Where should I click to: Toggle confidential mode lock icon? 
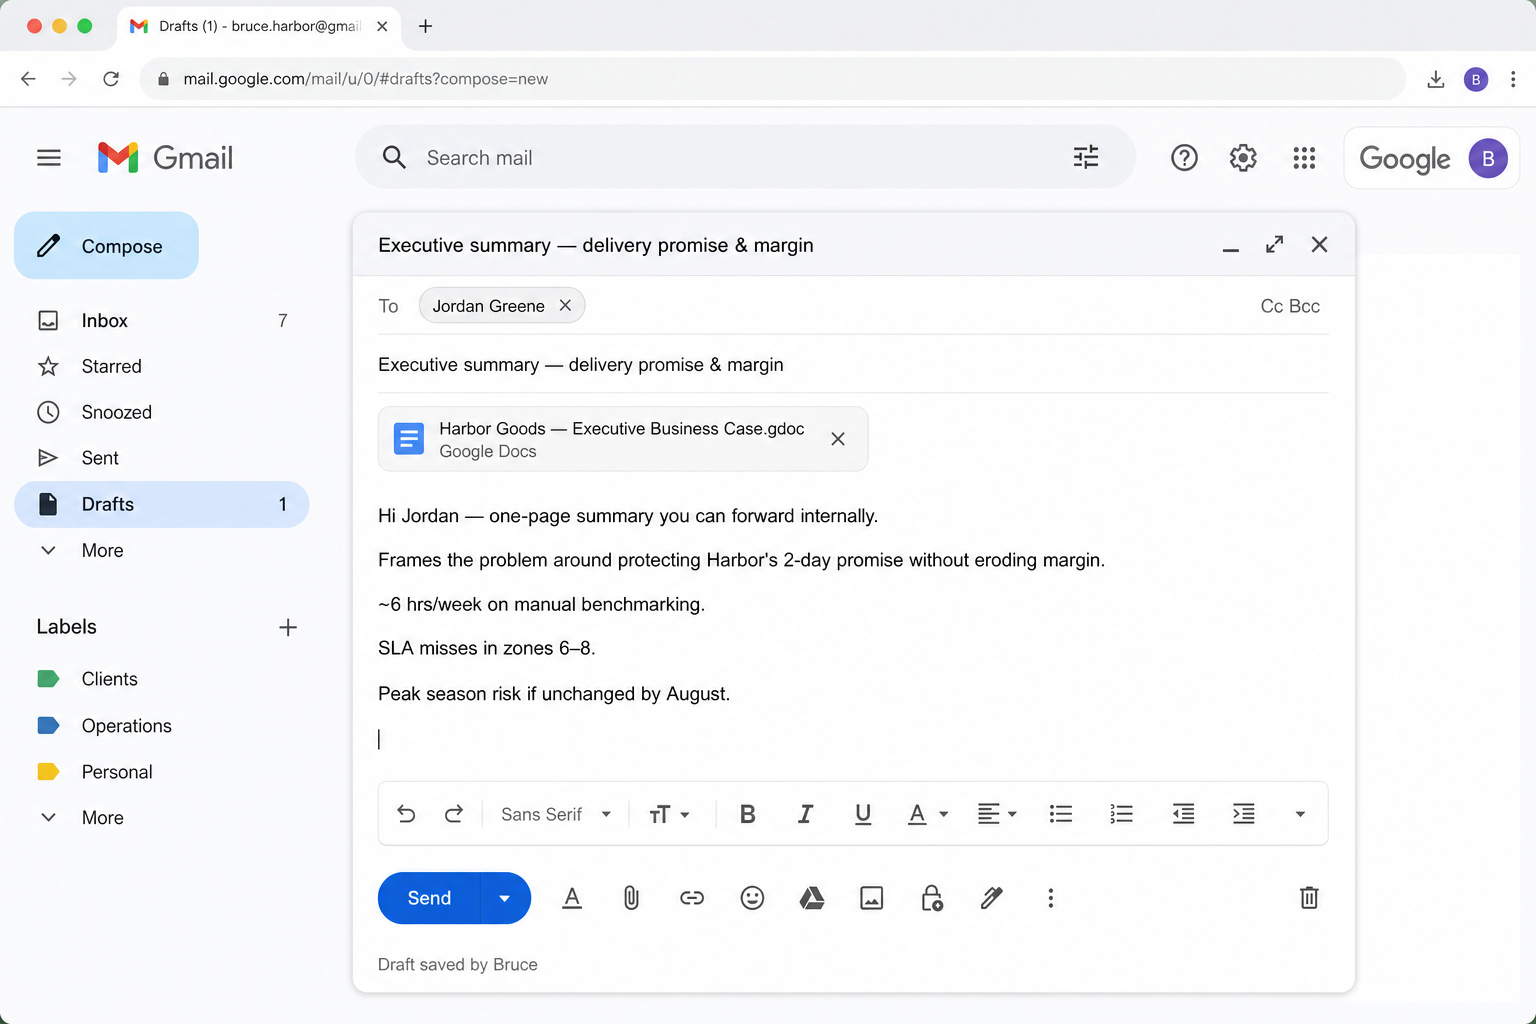[x=932, y=898]
